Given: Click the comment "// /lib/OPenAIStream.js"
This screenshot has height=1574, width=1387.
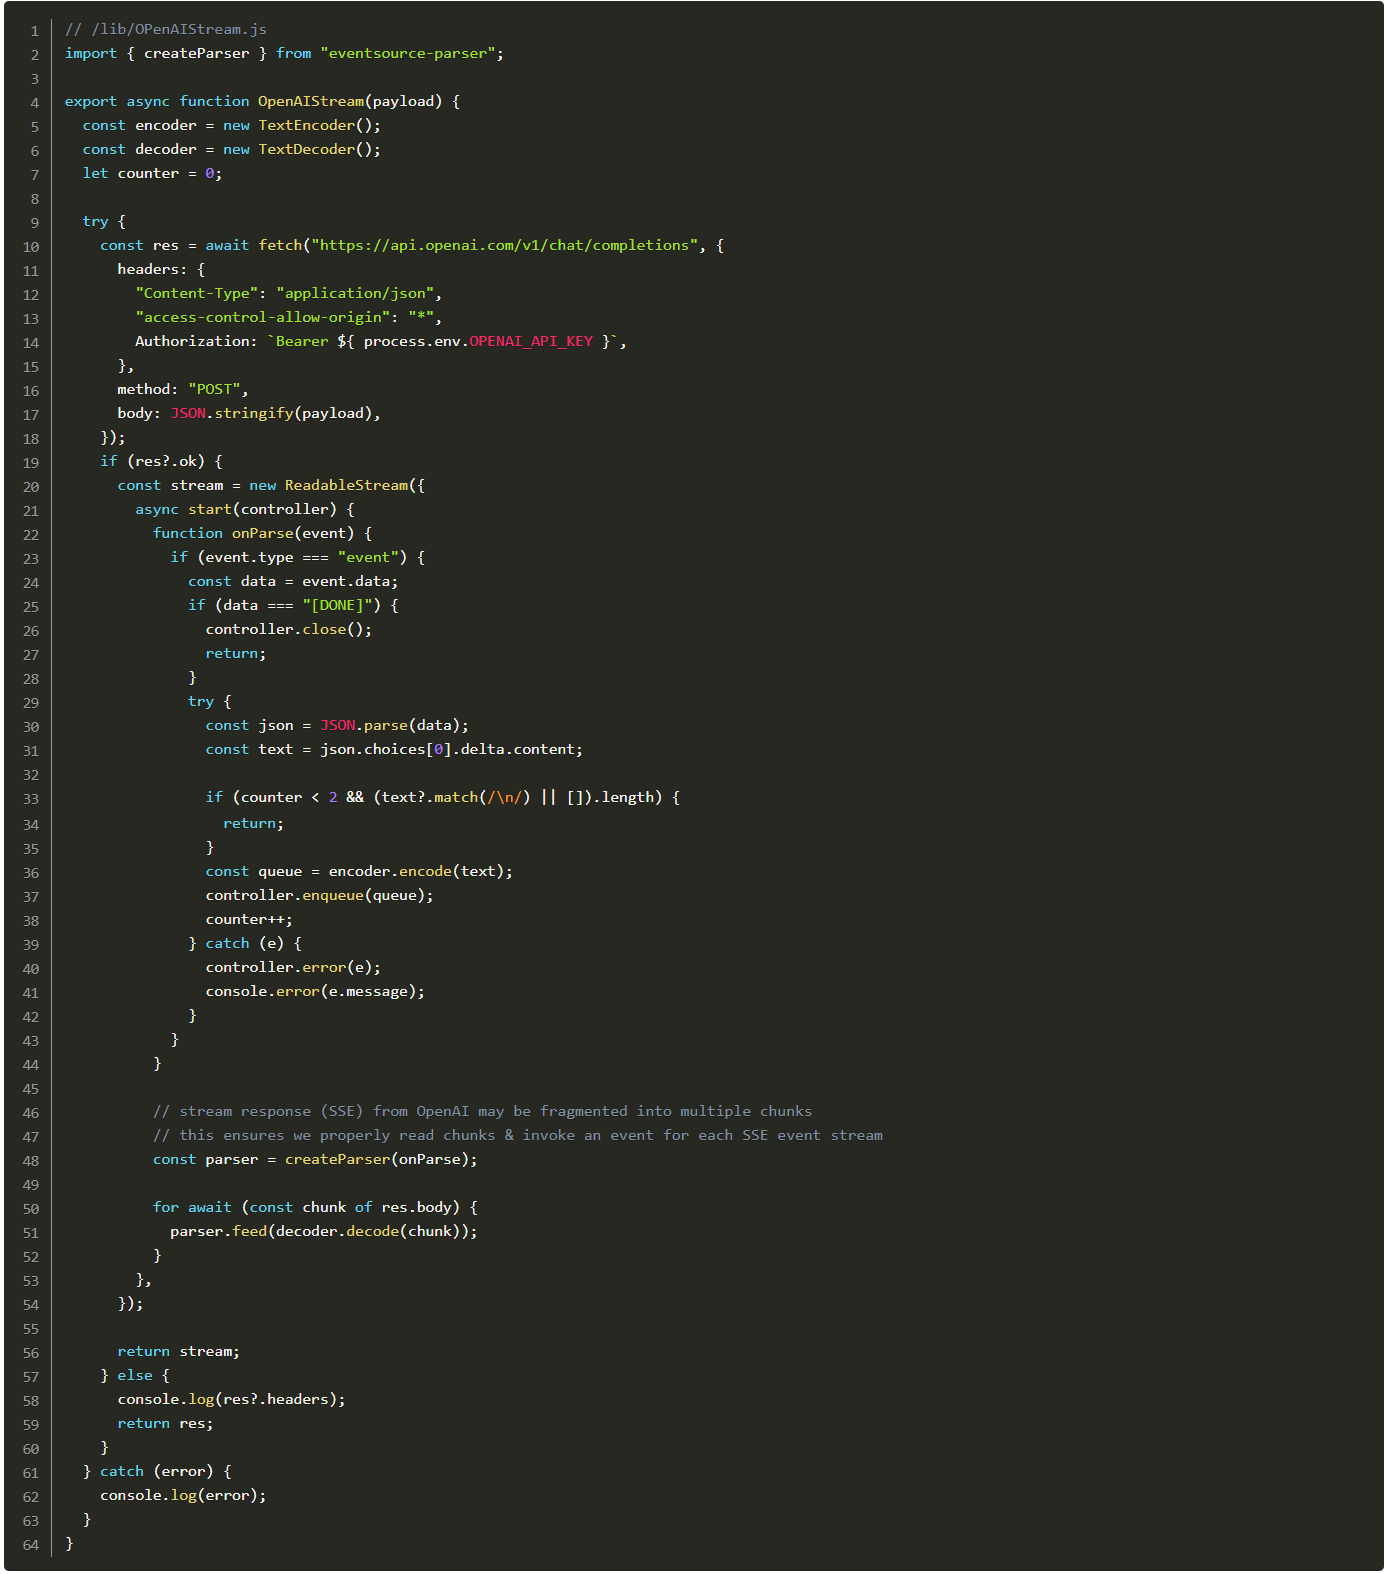Looking at the screenshot, I should click(166, 29).
